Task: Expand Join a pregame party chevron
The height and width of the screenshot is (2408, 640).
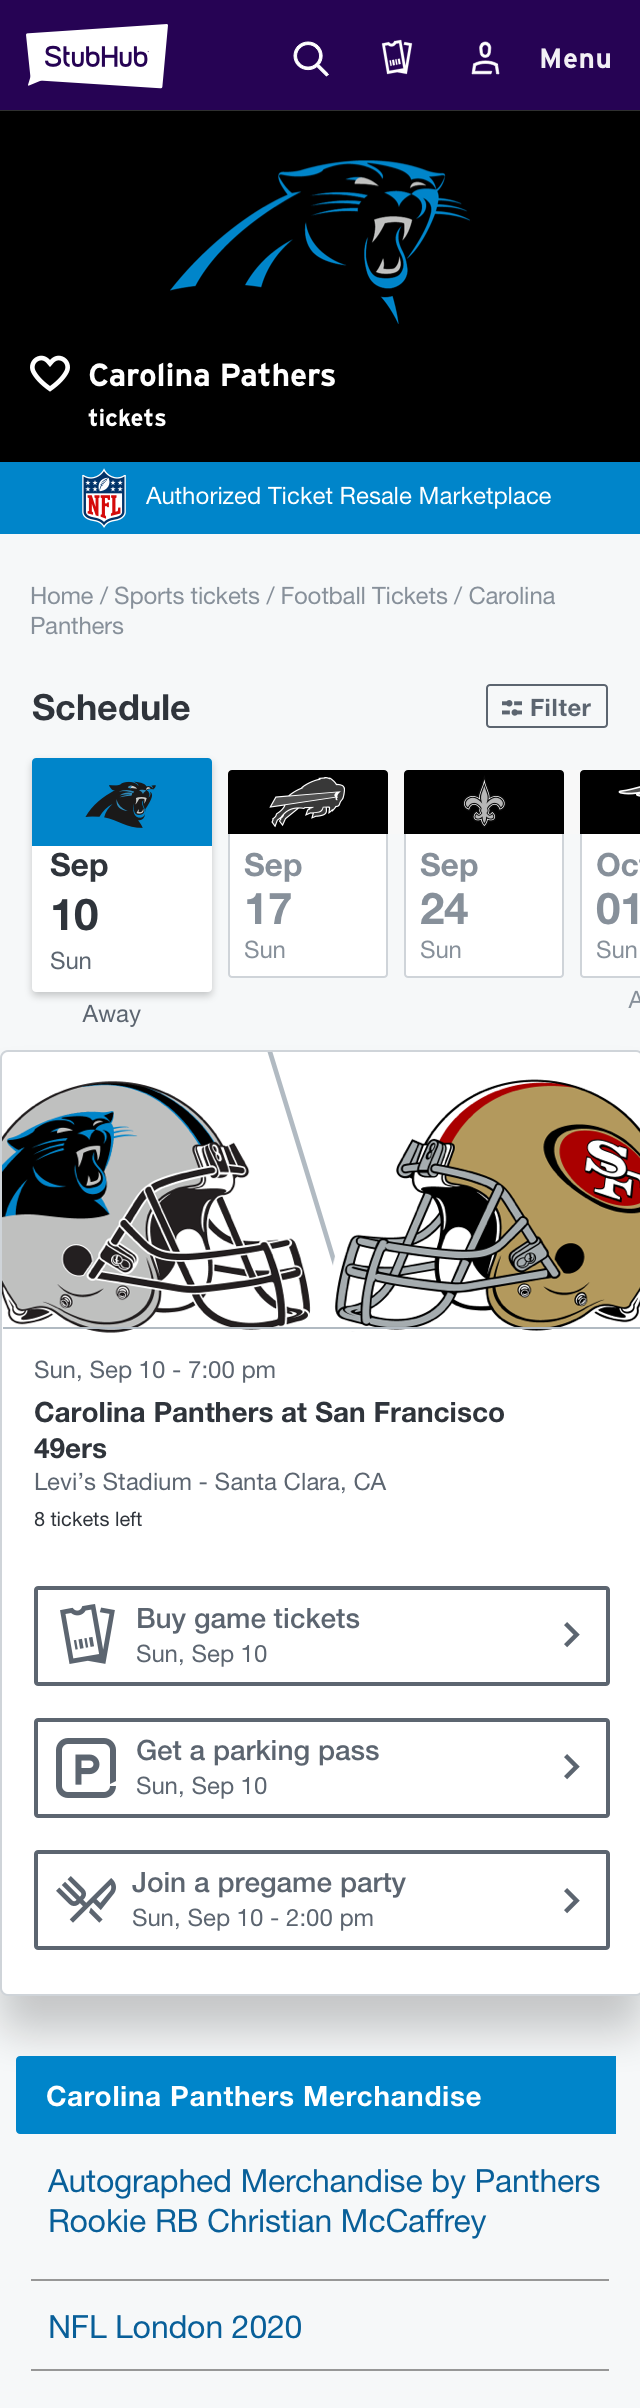Action: click(571, 1900)
